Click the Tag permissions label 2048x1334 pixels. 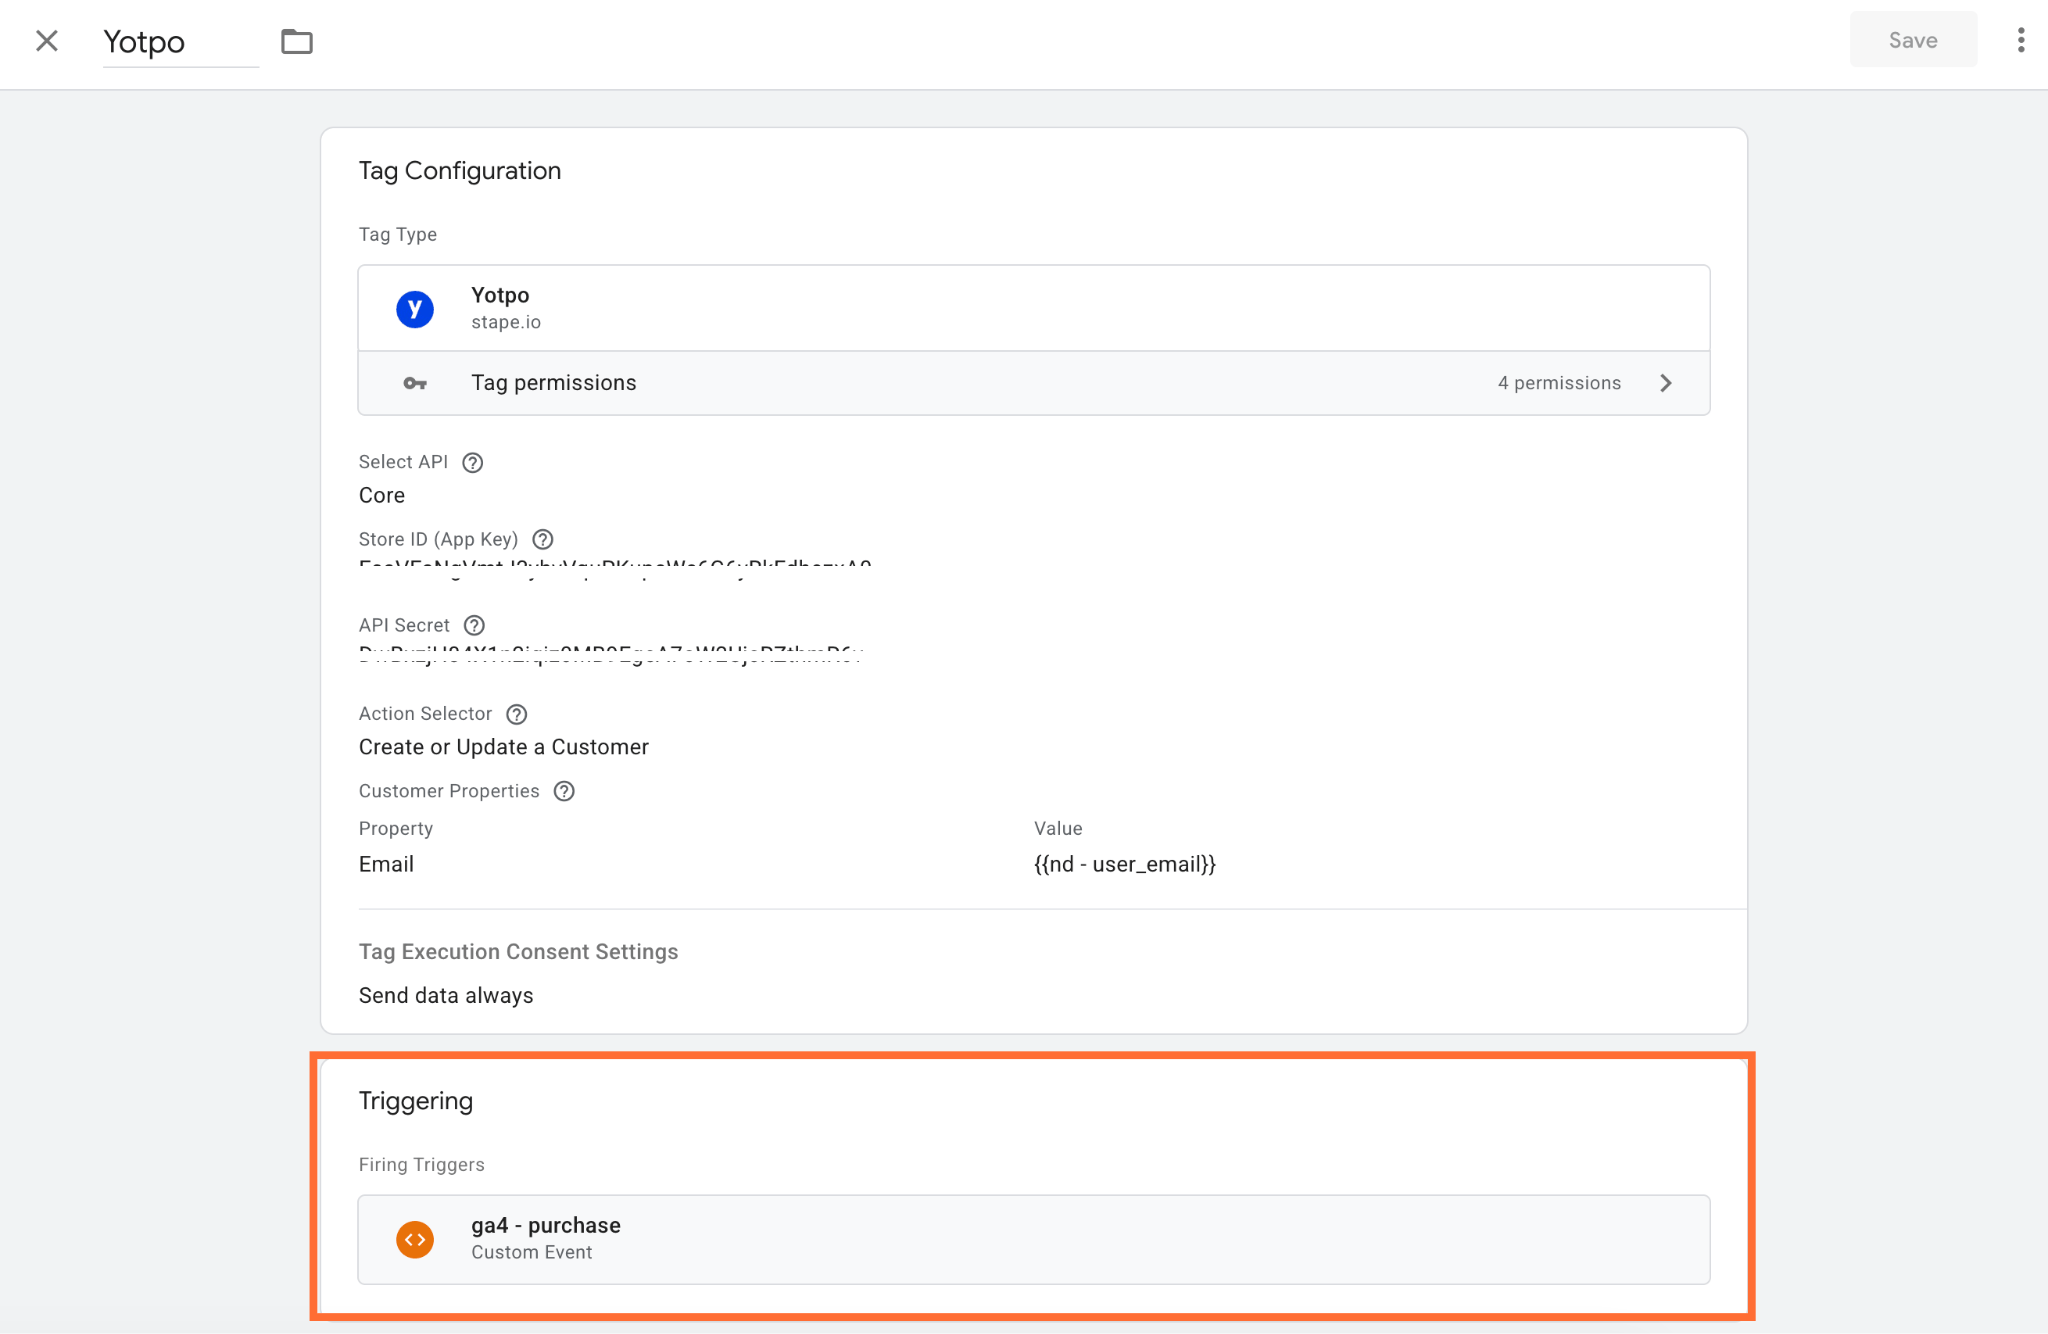point(554,383)
